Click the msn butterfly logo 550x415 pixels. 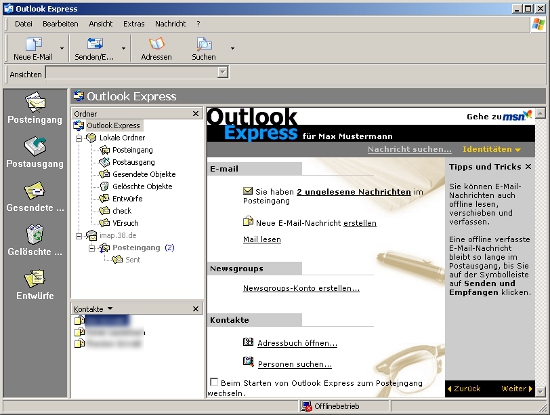[x=517, y=115]
